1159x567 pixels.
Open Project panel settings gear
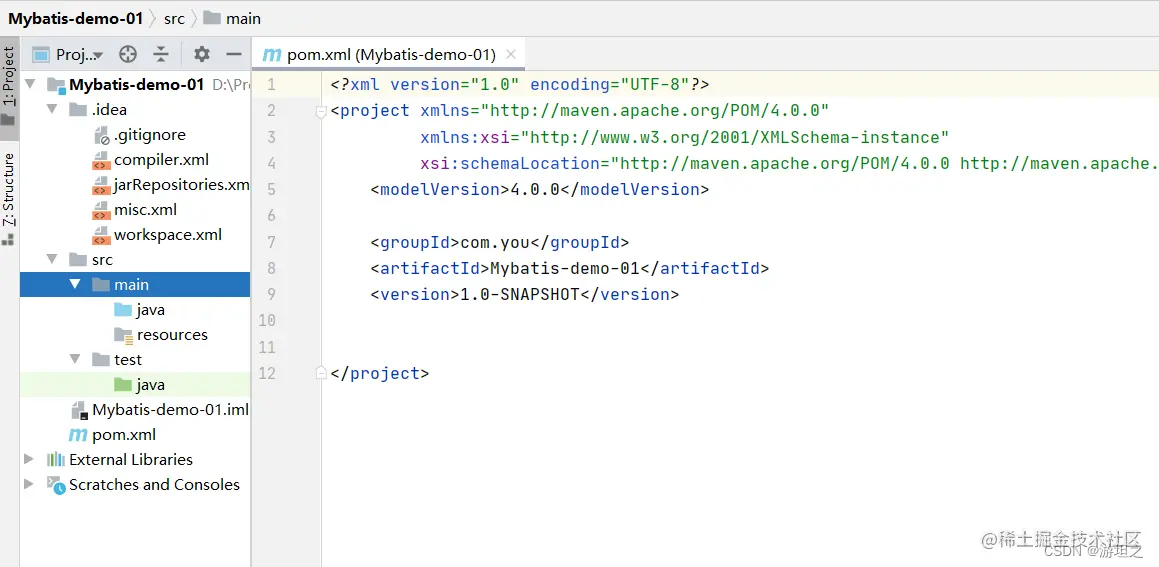[x=201, y=54]
